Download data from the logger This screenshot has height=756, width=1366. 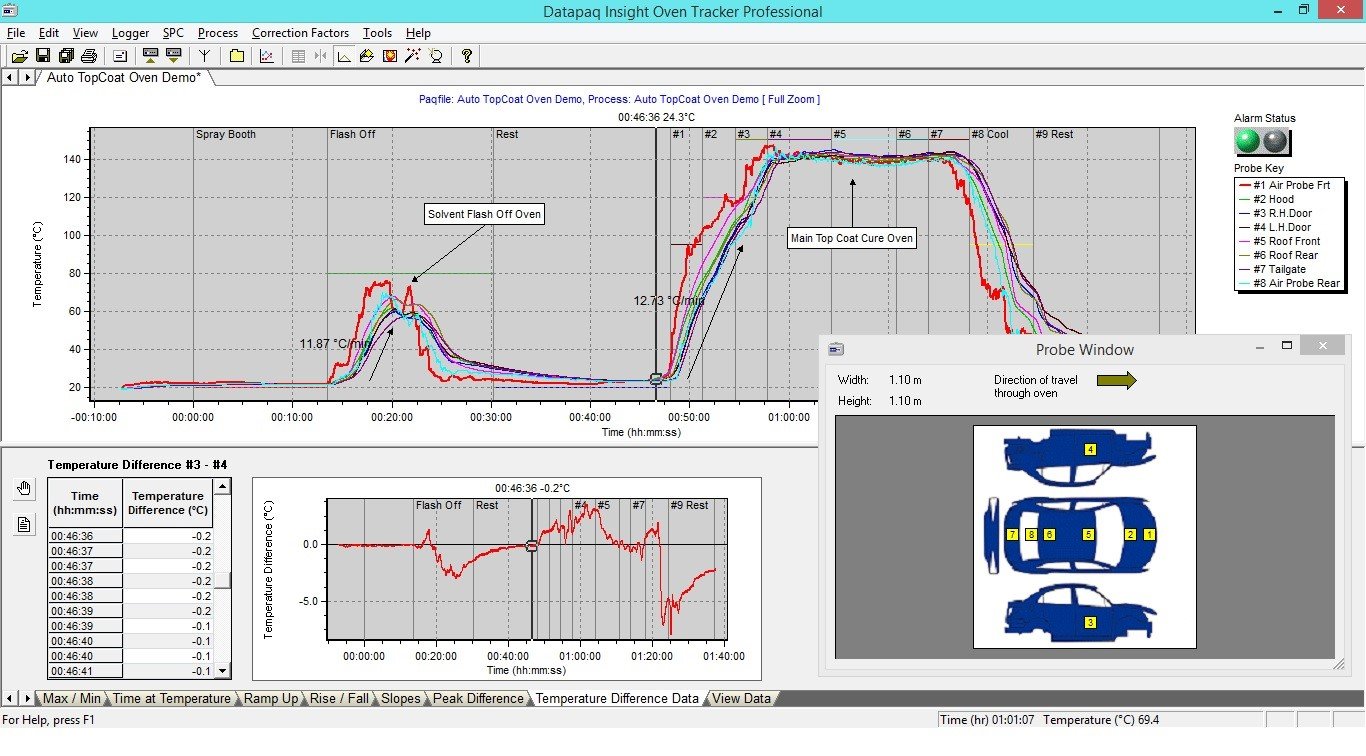(x=172, y=55)
